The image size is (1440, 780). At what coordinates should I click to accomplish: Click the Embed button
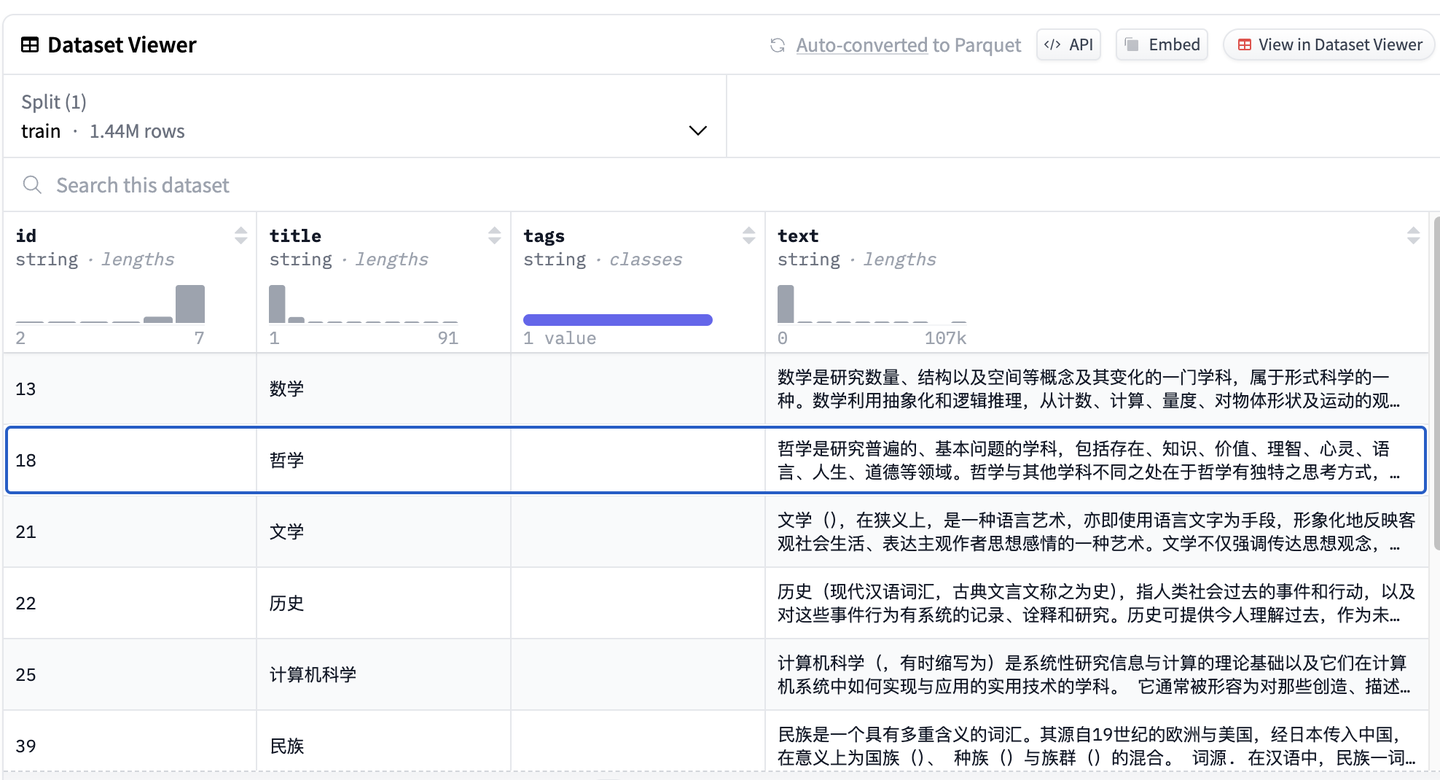[x=1162, y=45]
